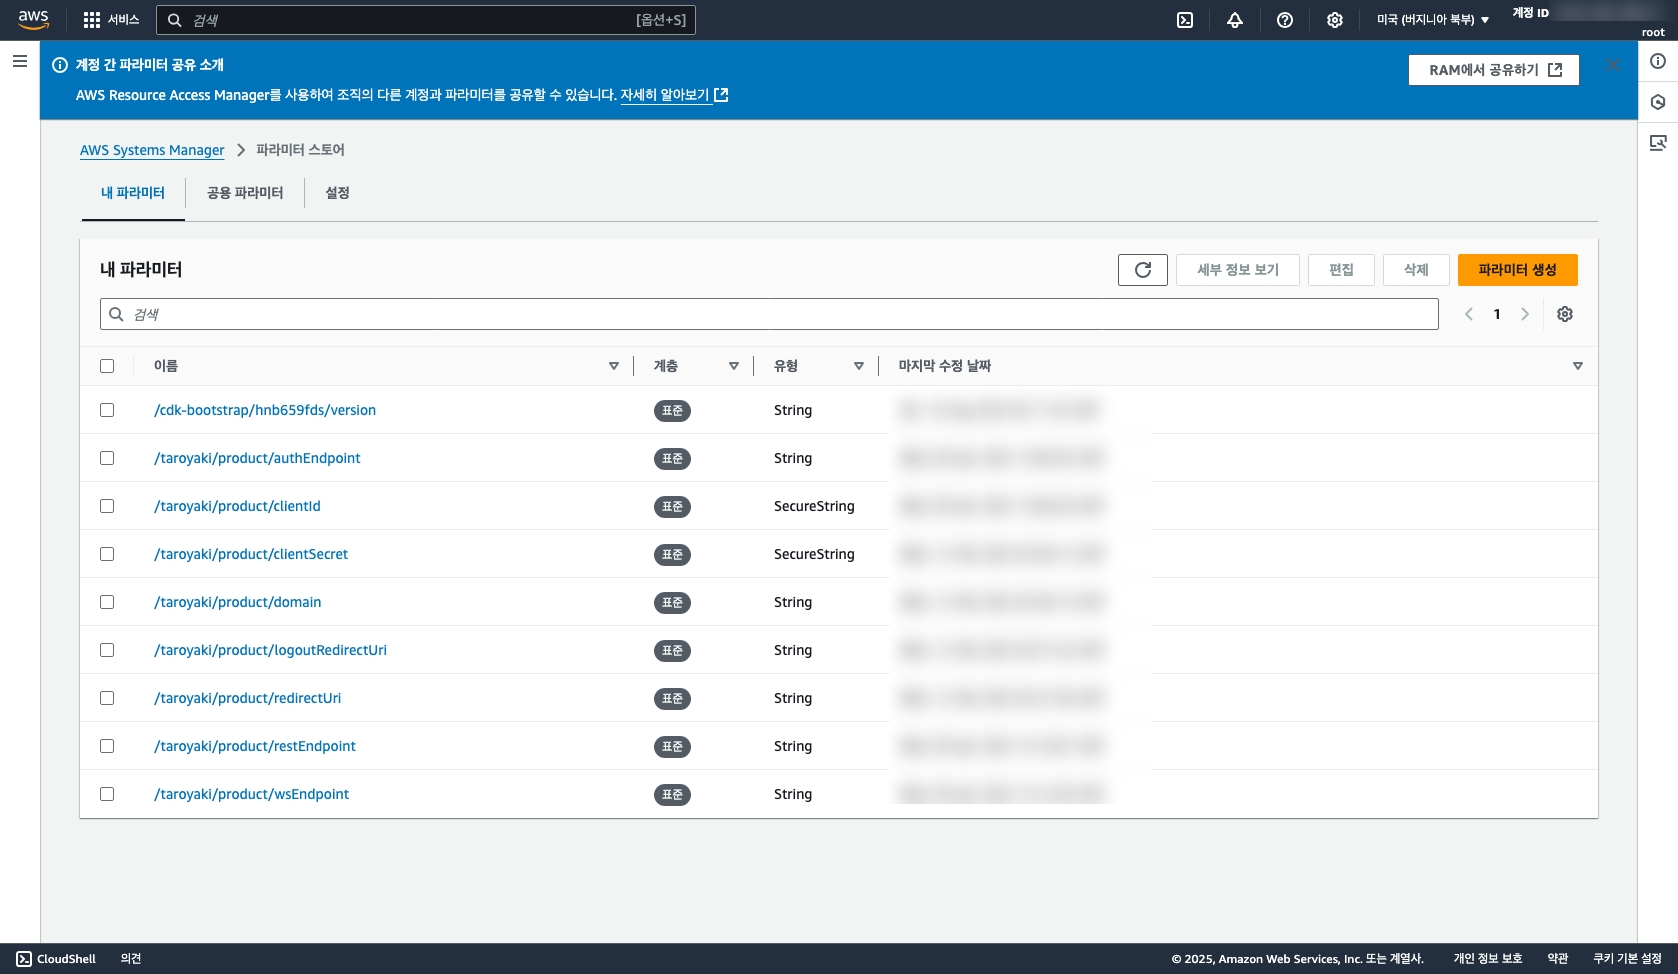This screenshot has height=974, width=1678.
Task: Check the /cdk-bootstrap/hnb659fds/version row
Action: (x=107, y=410)
